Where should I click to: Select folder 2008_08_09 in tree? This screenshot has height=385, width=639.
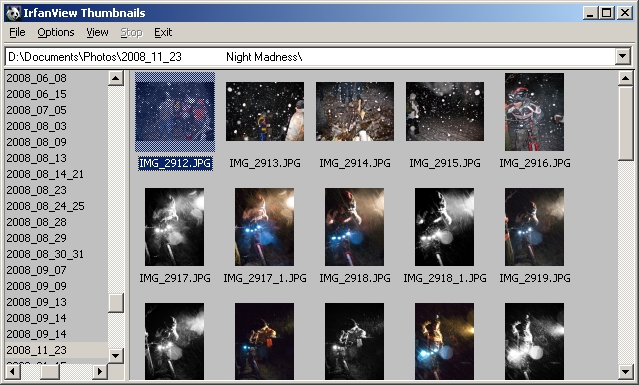click(36, 142)
